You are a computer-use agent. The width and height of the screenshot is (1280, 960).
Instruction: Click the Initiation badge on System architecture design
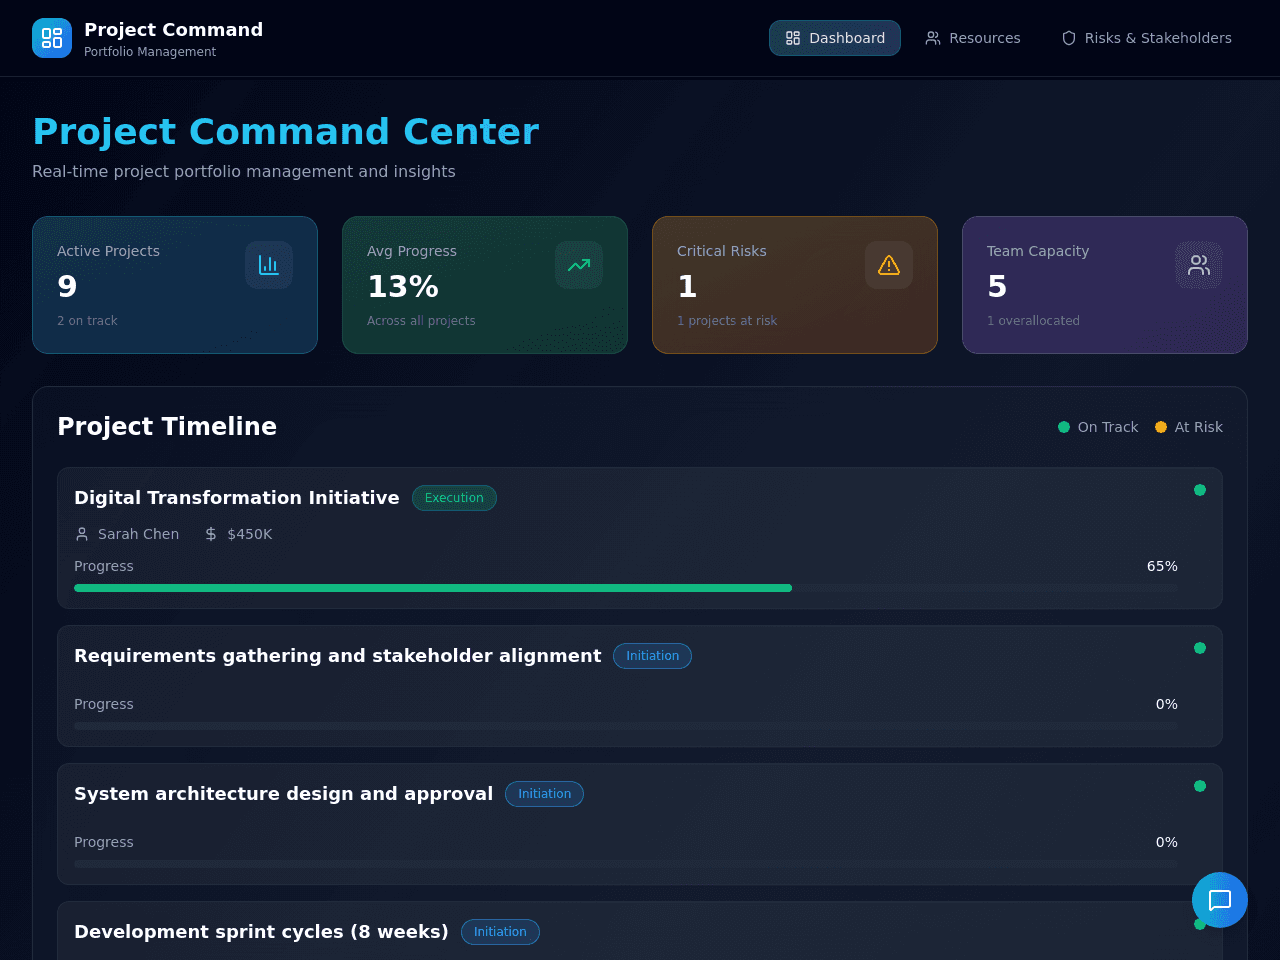click(544, 794)
